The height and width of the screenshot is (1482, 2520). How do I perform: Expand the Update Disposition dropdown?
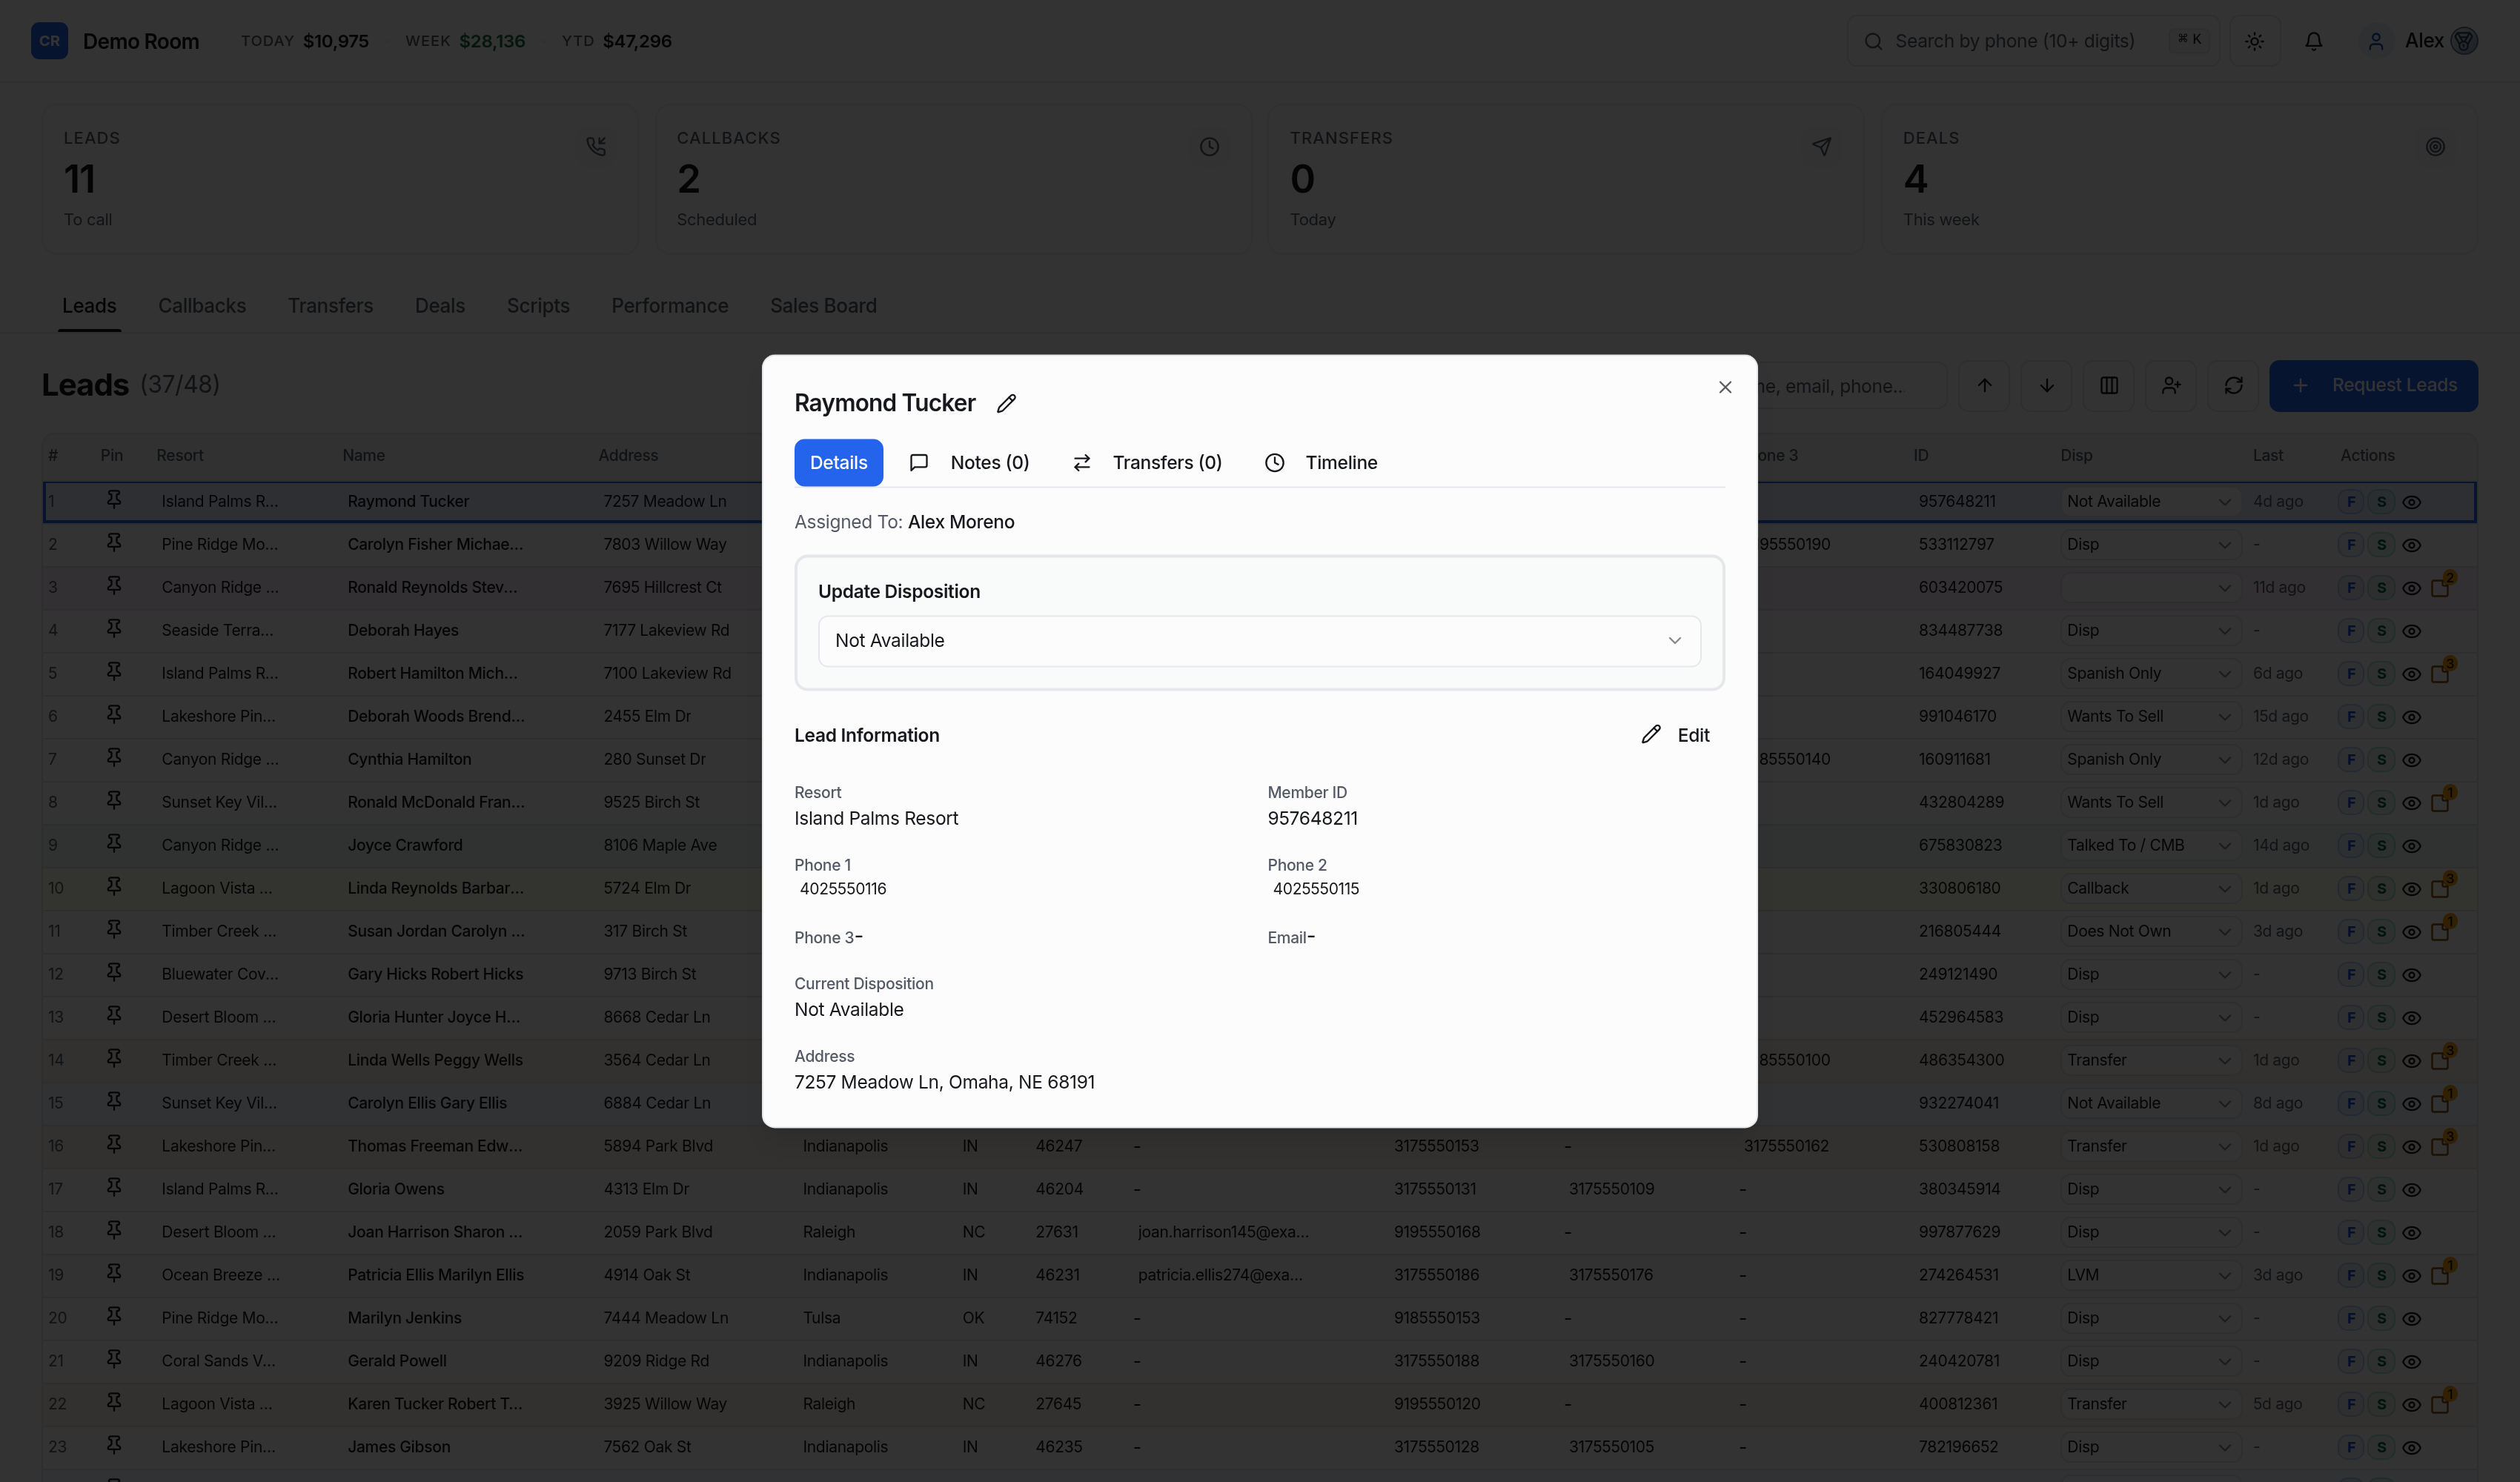(1259, 640)
